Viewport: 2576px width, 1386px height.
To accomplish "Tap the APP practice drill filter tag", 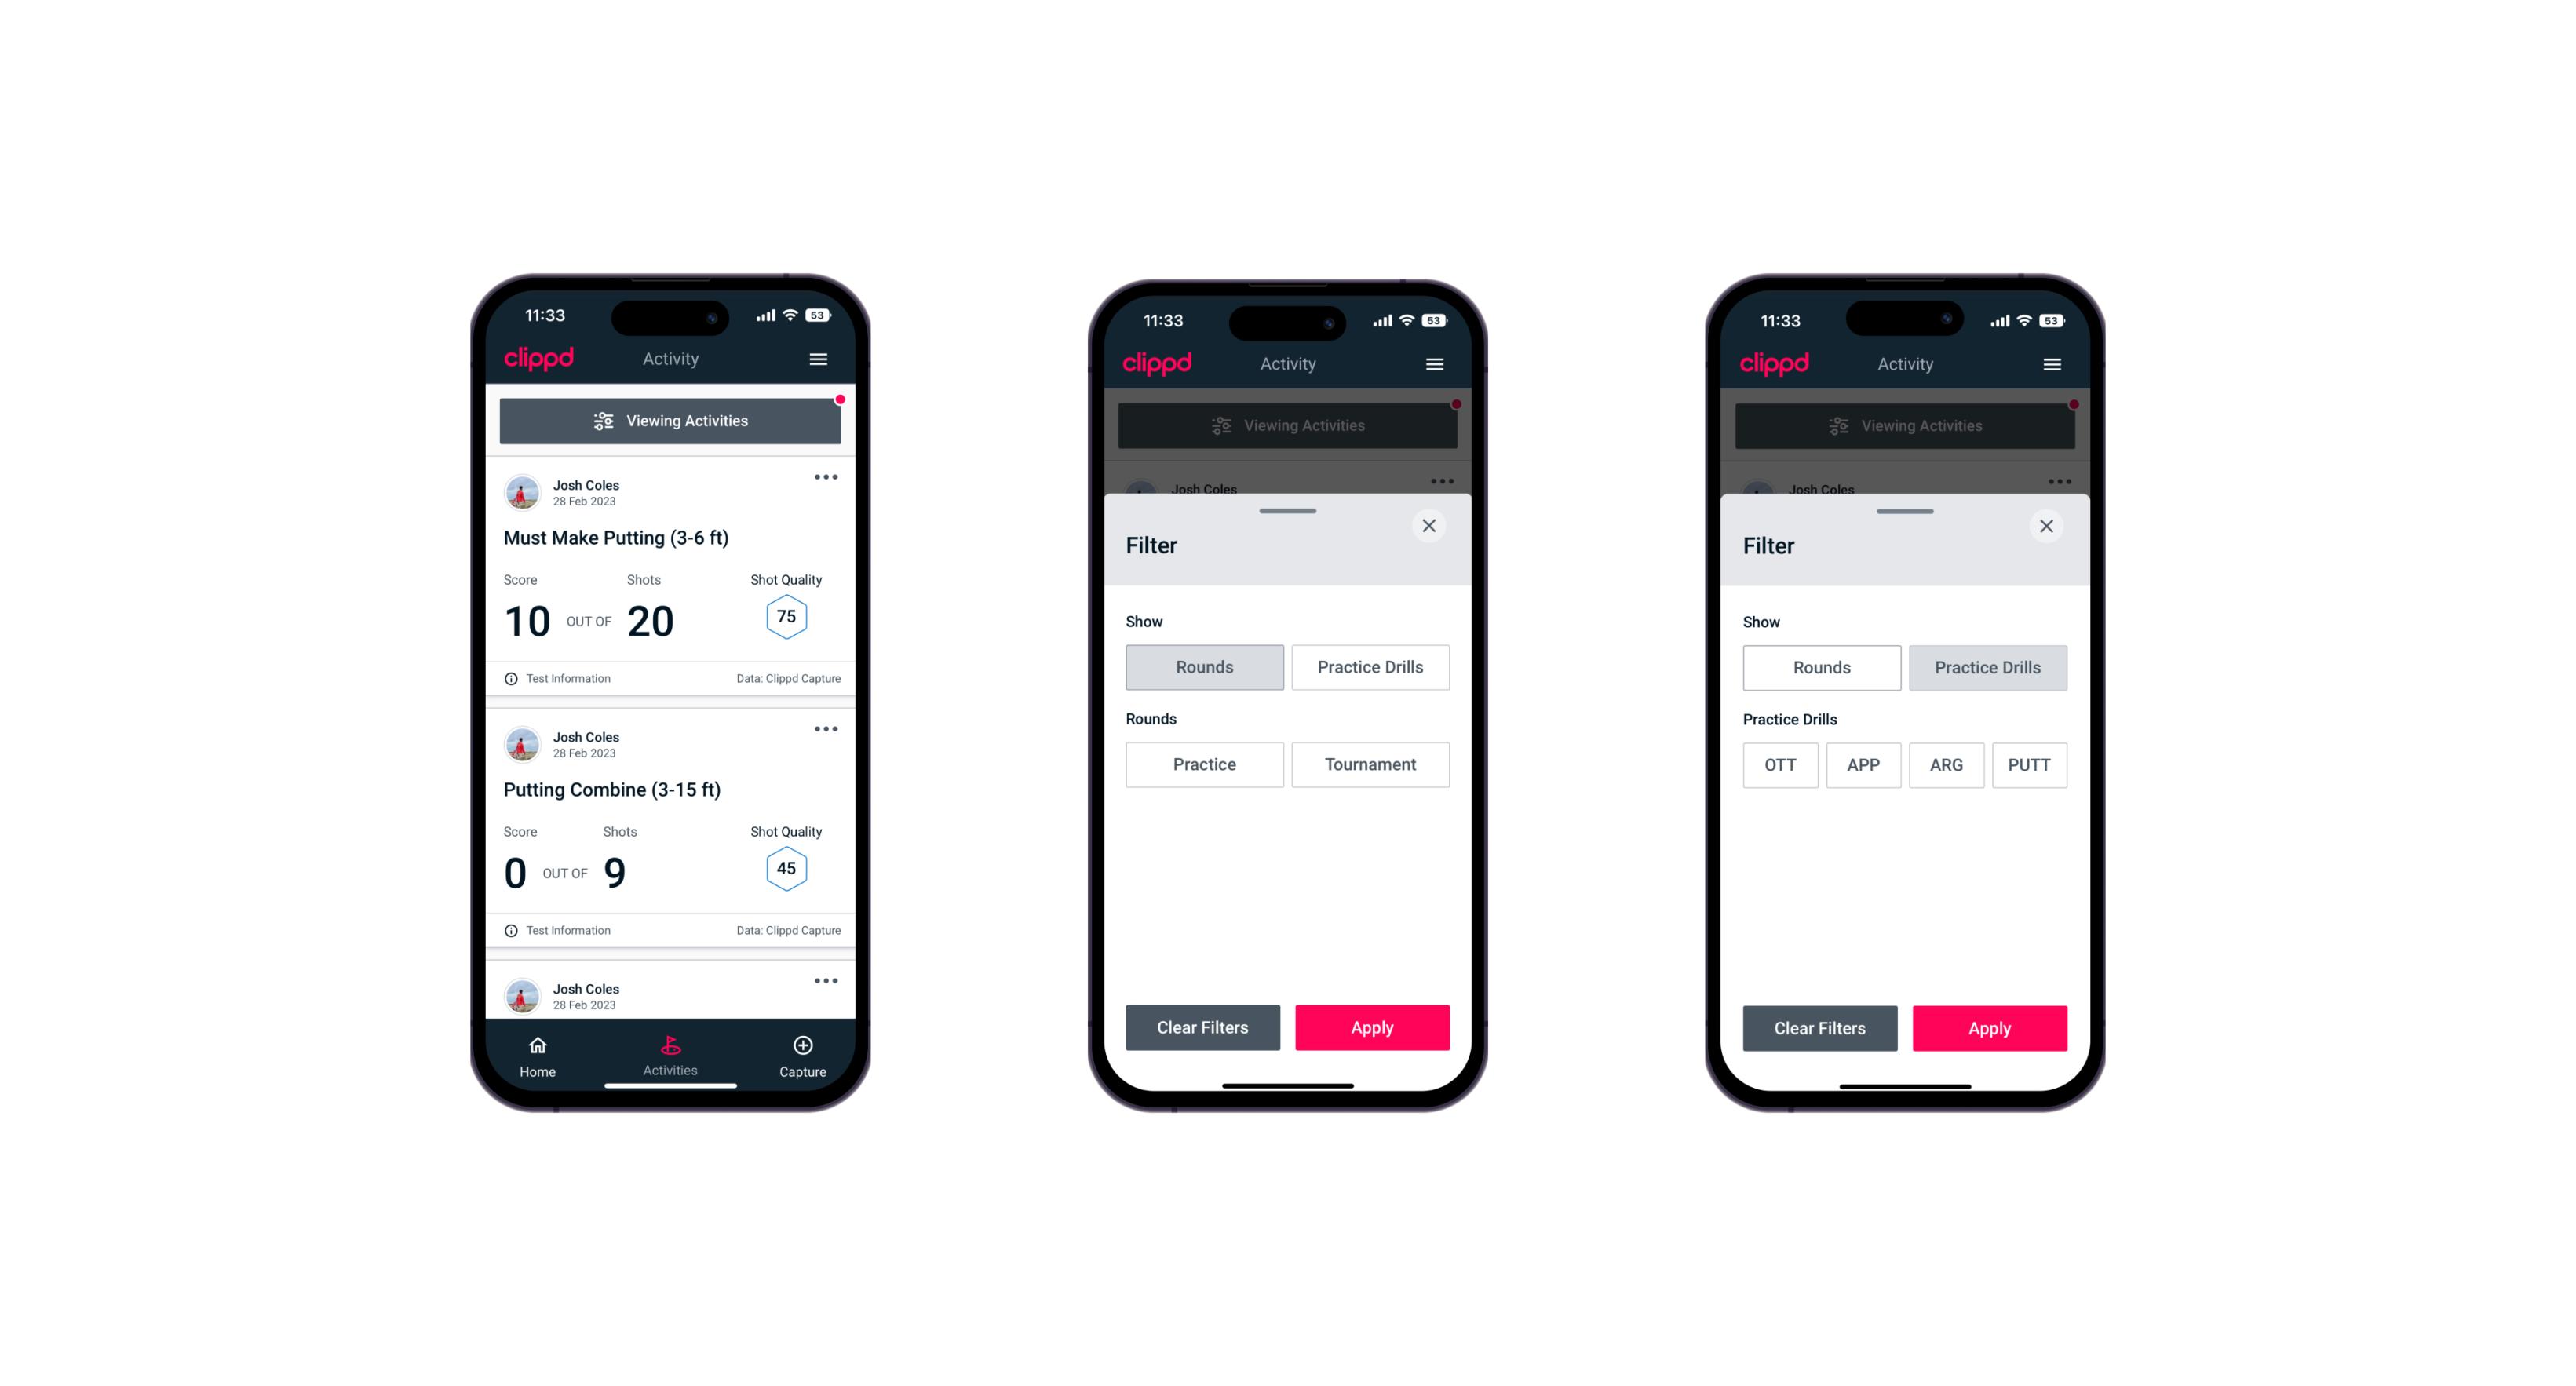I will (x=1863, y=763).
